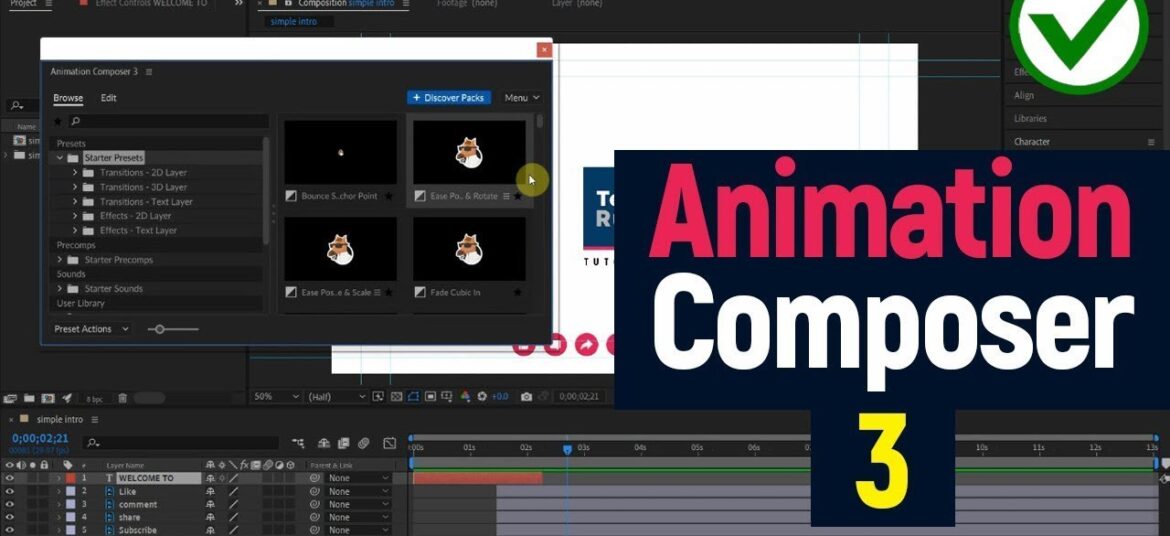Click the Discover Packs button
The image size is (1170, 536).
pyautogui.click(x=449, y=98)
